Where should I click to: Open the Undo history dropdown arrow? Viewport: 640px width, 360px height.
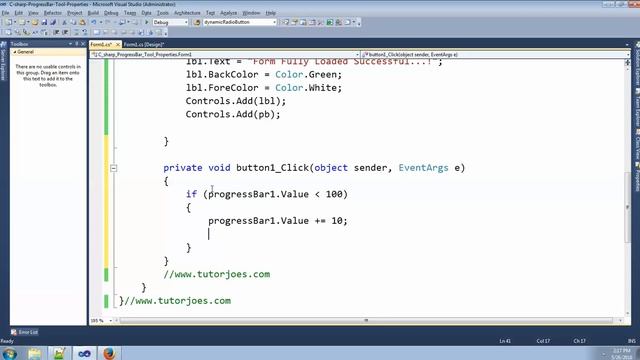(100, 22)
